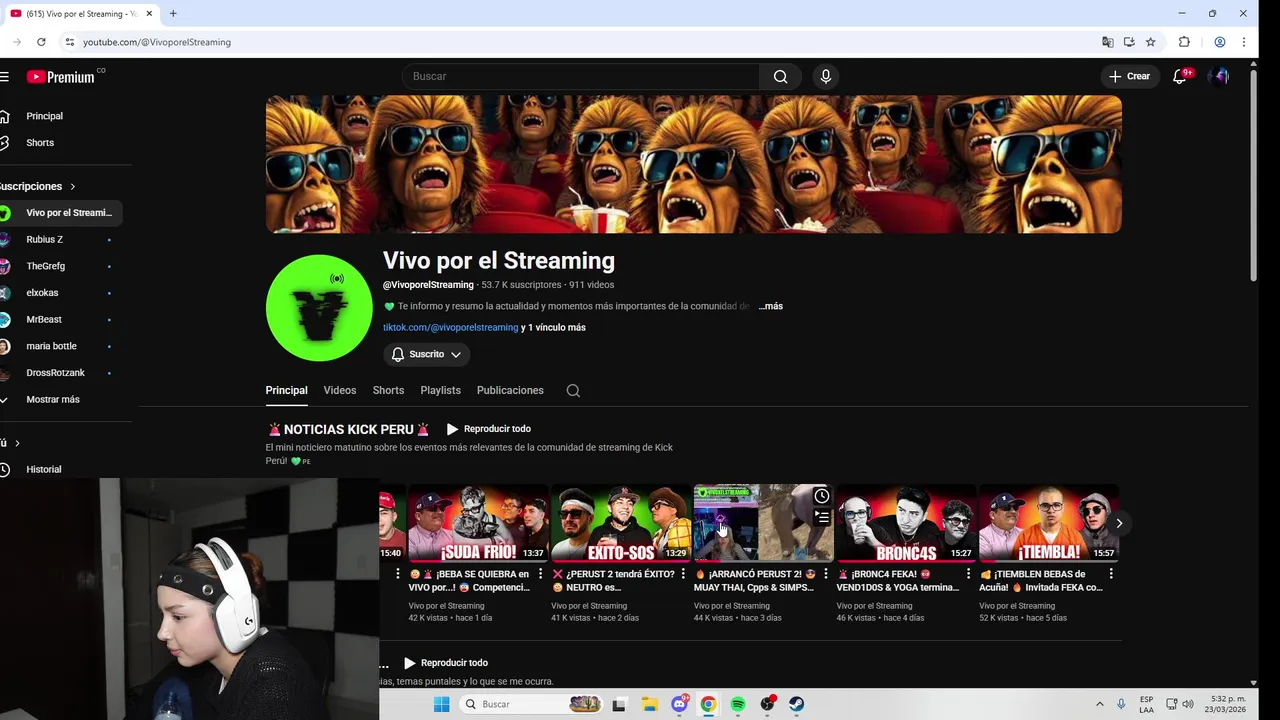
Task: Open Chrome extensions puzzle icon
Action: [x=1185, y=42]
